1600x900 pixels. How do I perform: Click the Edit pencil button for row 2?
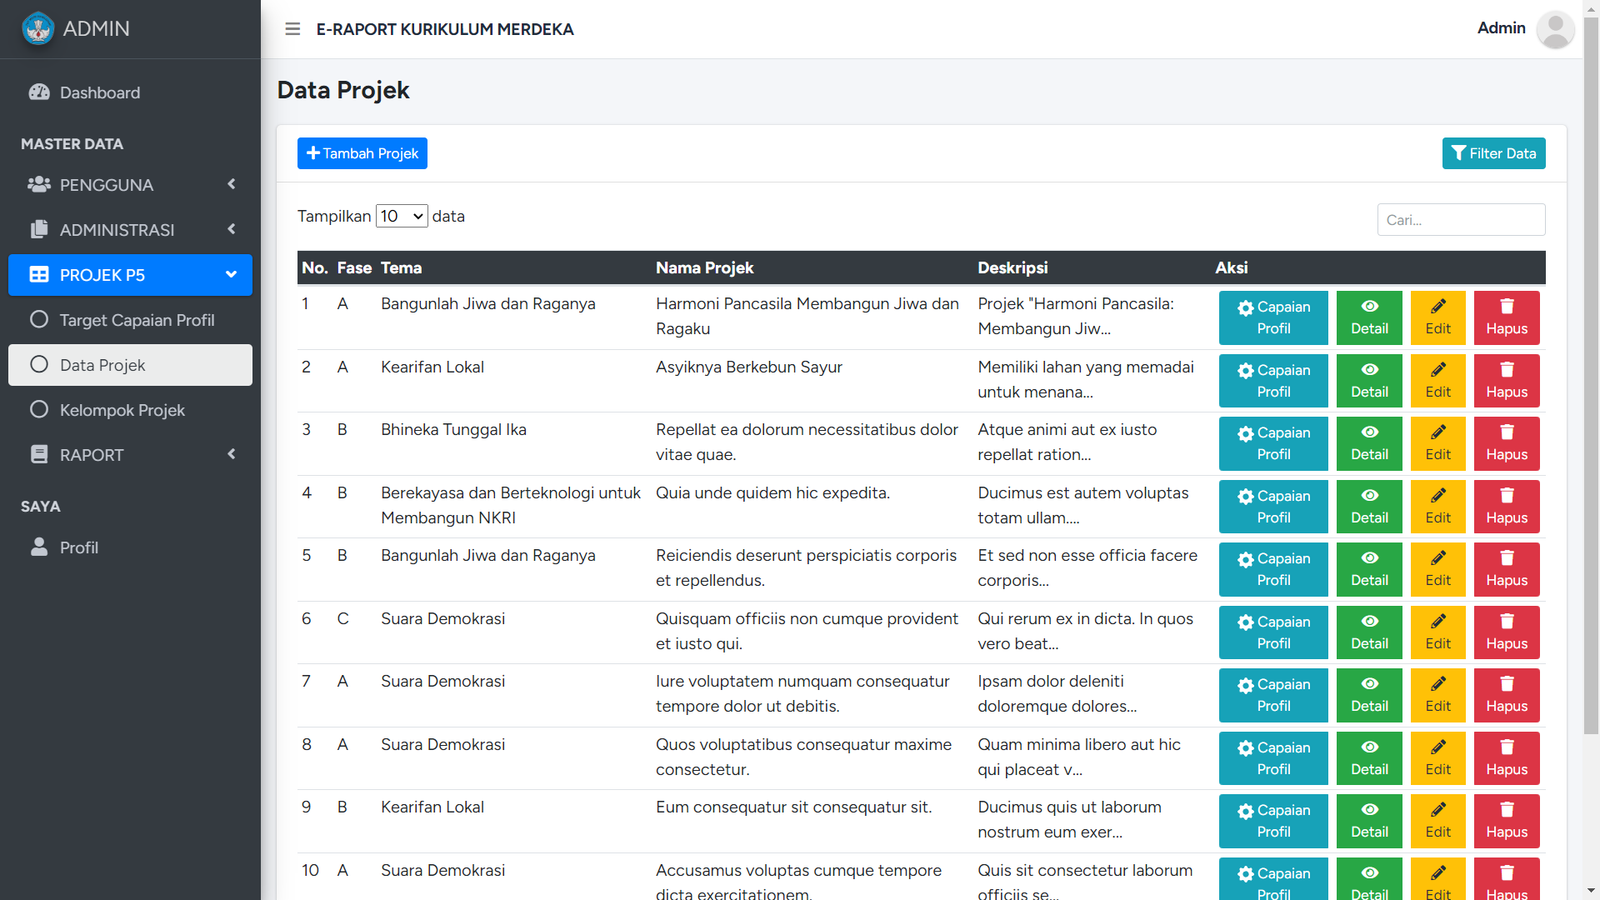tap(1437, 380)
